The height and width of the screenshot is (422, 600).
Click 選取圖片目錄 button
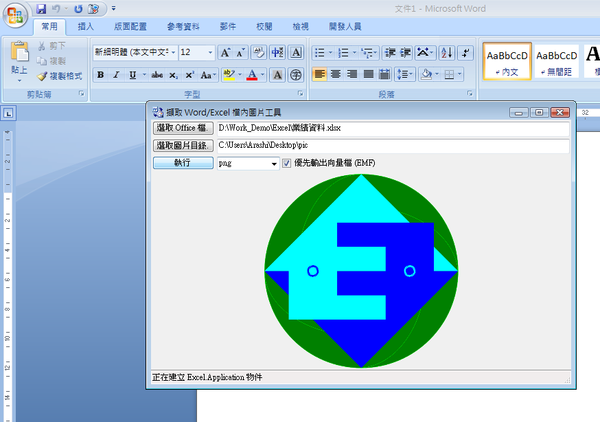click(183, 145)
